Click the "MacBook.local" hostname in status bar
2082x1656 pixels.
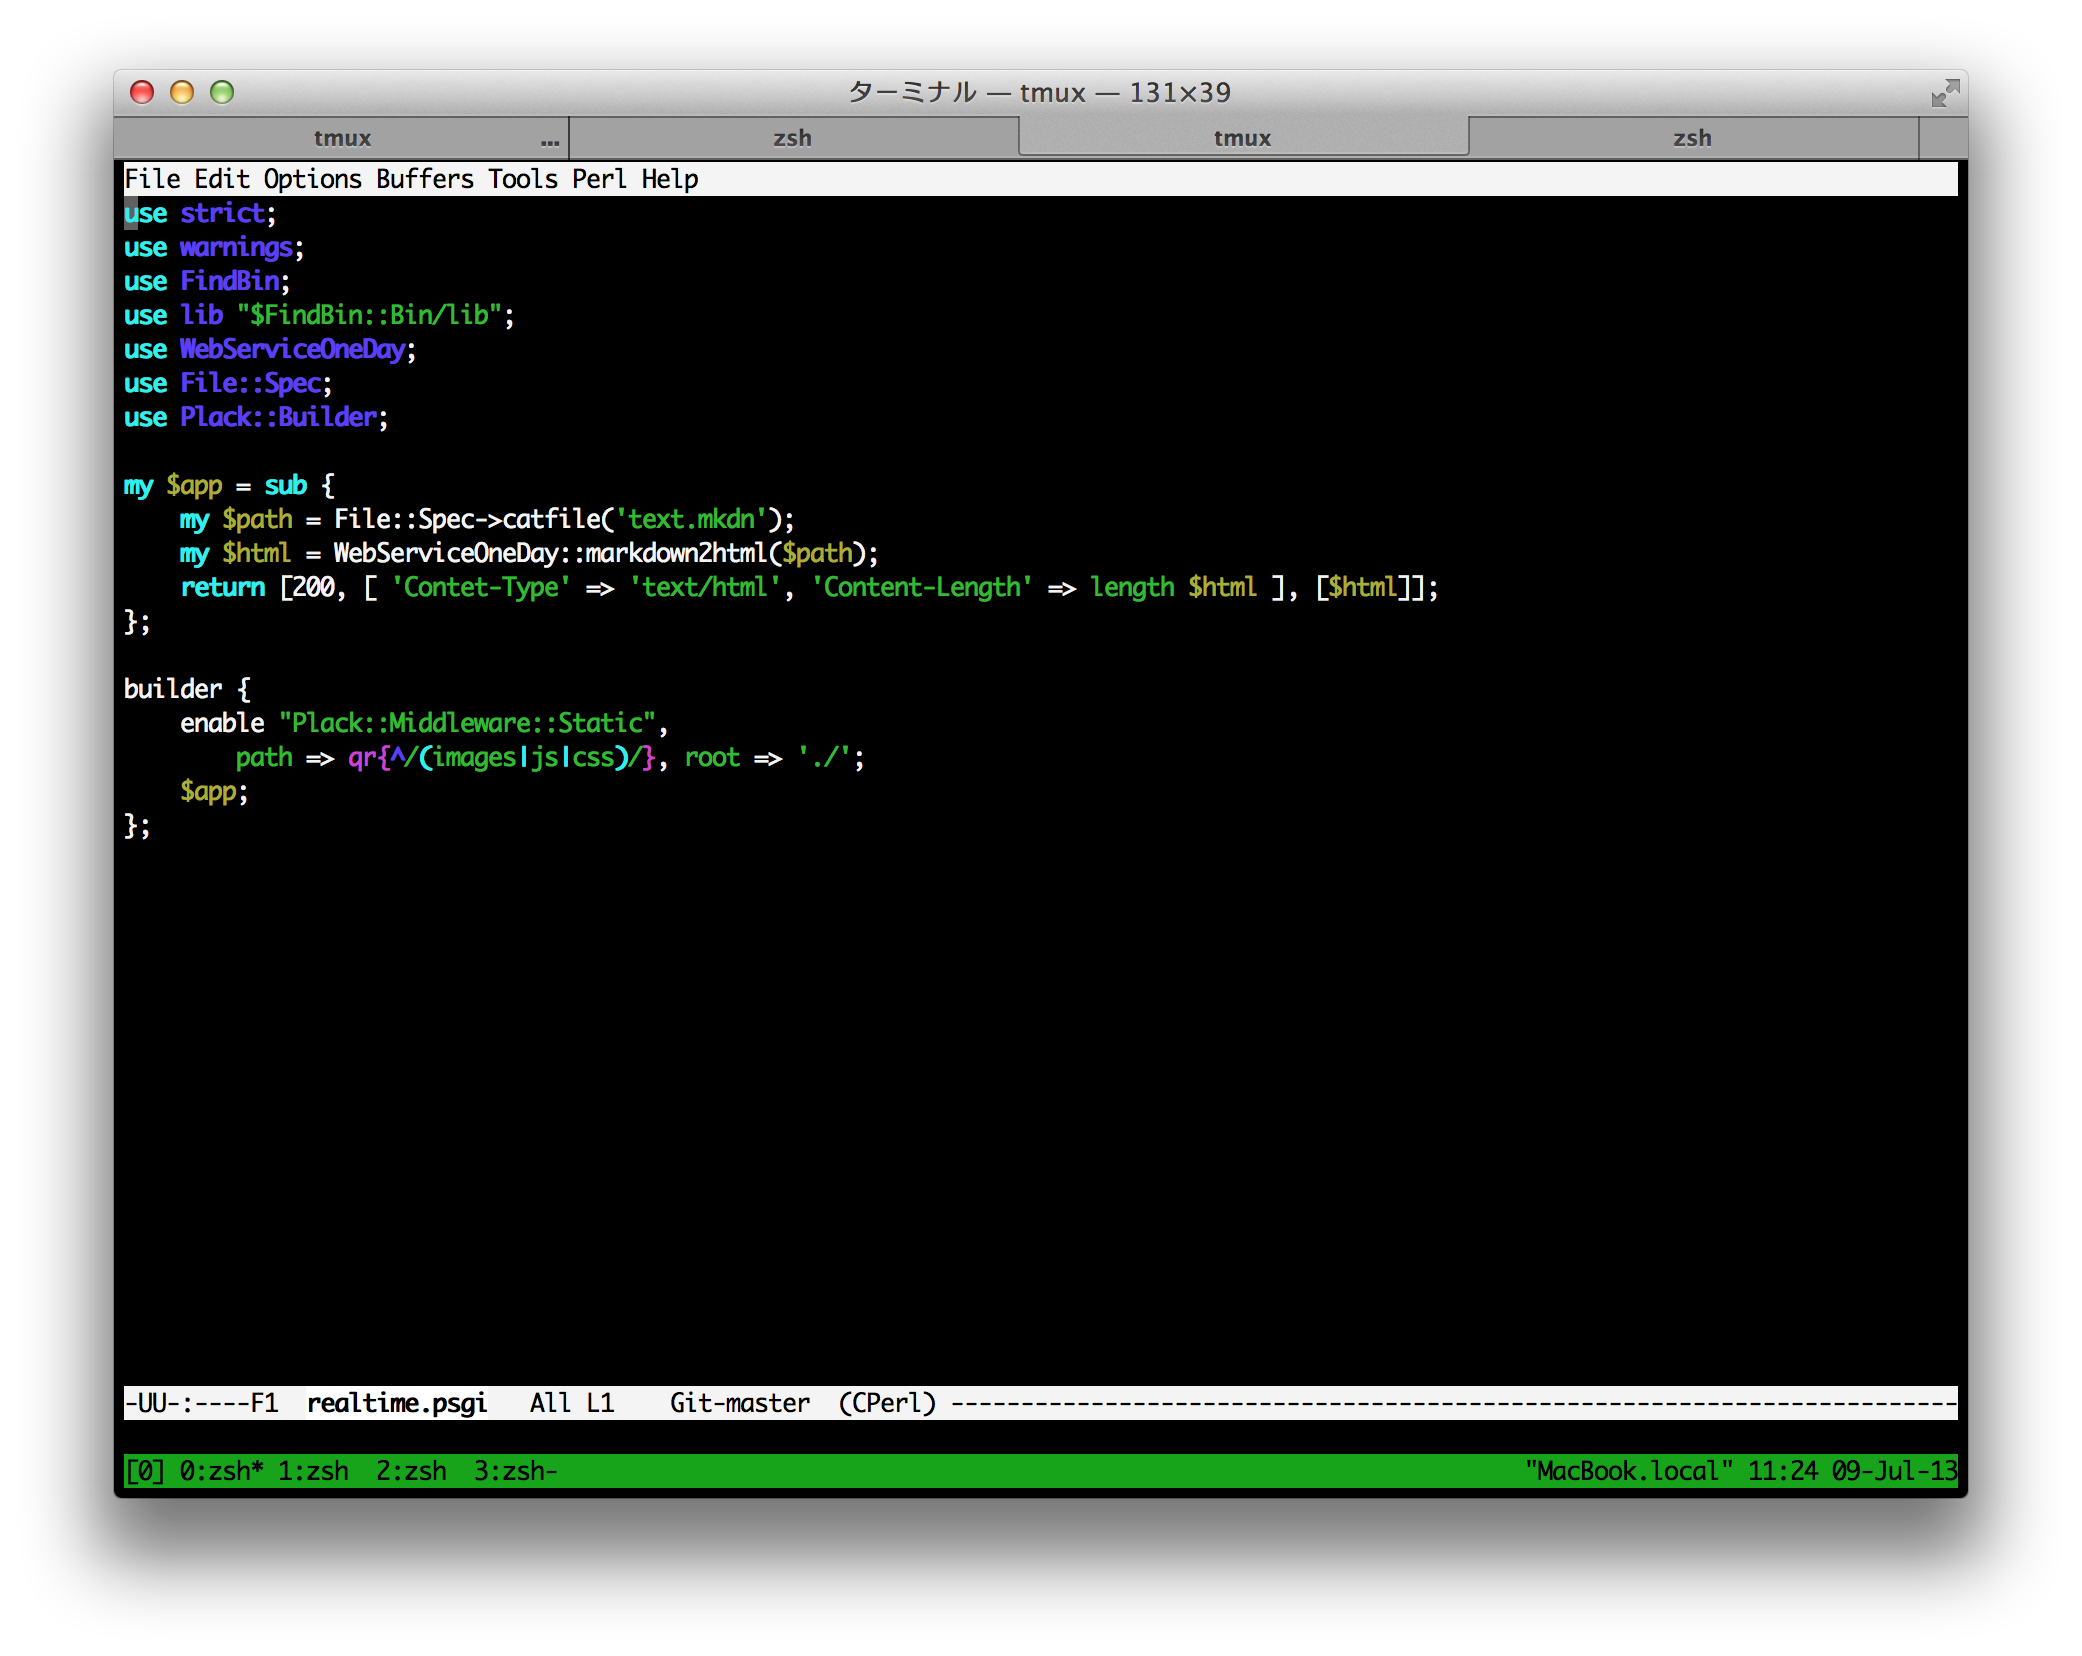(x=1629, y=1471)
